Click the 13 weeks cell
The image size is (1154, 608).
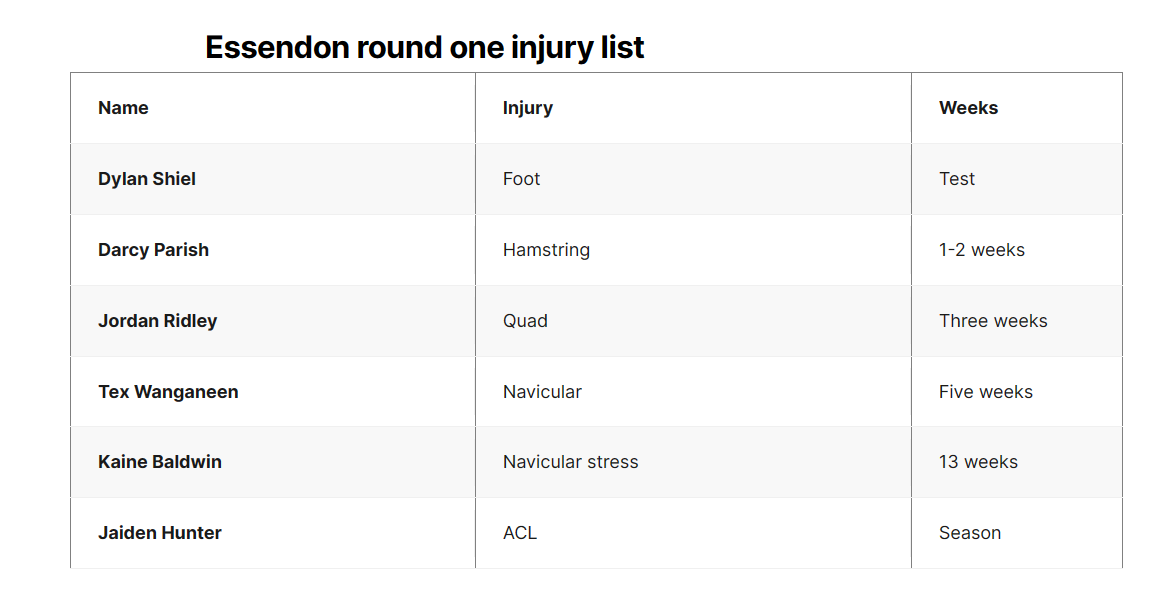[x=1017, y=462]
